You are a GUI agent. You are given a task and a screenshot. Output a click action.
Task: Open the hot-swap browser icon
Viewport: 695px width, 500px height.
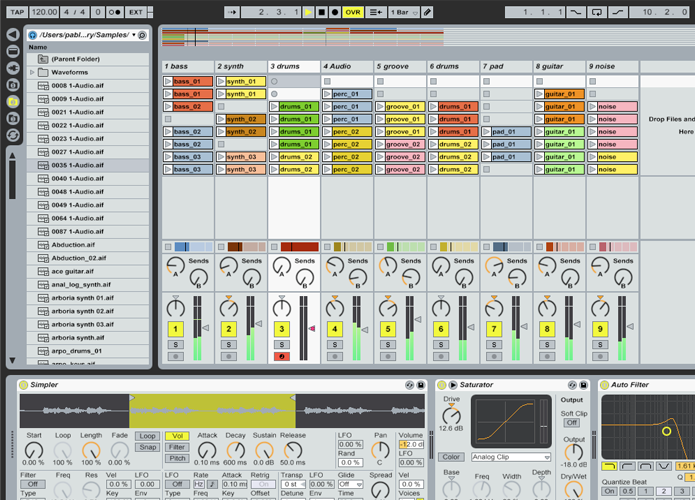[13, 135]
